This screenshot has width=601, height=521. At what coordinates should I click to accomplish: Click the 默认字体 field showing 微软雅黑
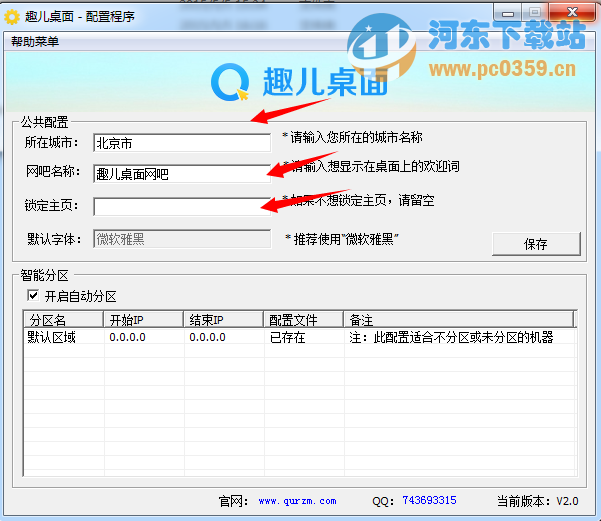coord(182,239)
